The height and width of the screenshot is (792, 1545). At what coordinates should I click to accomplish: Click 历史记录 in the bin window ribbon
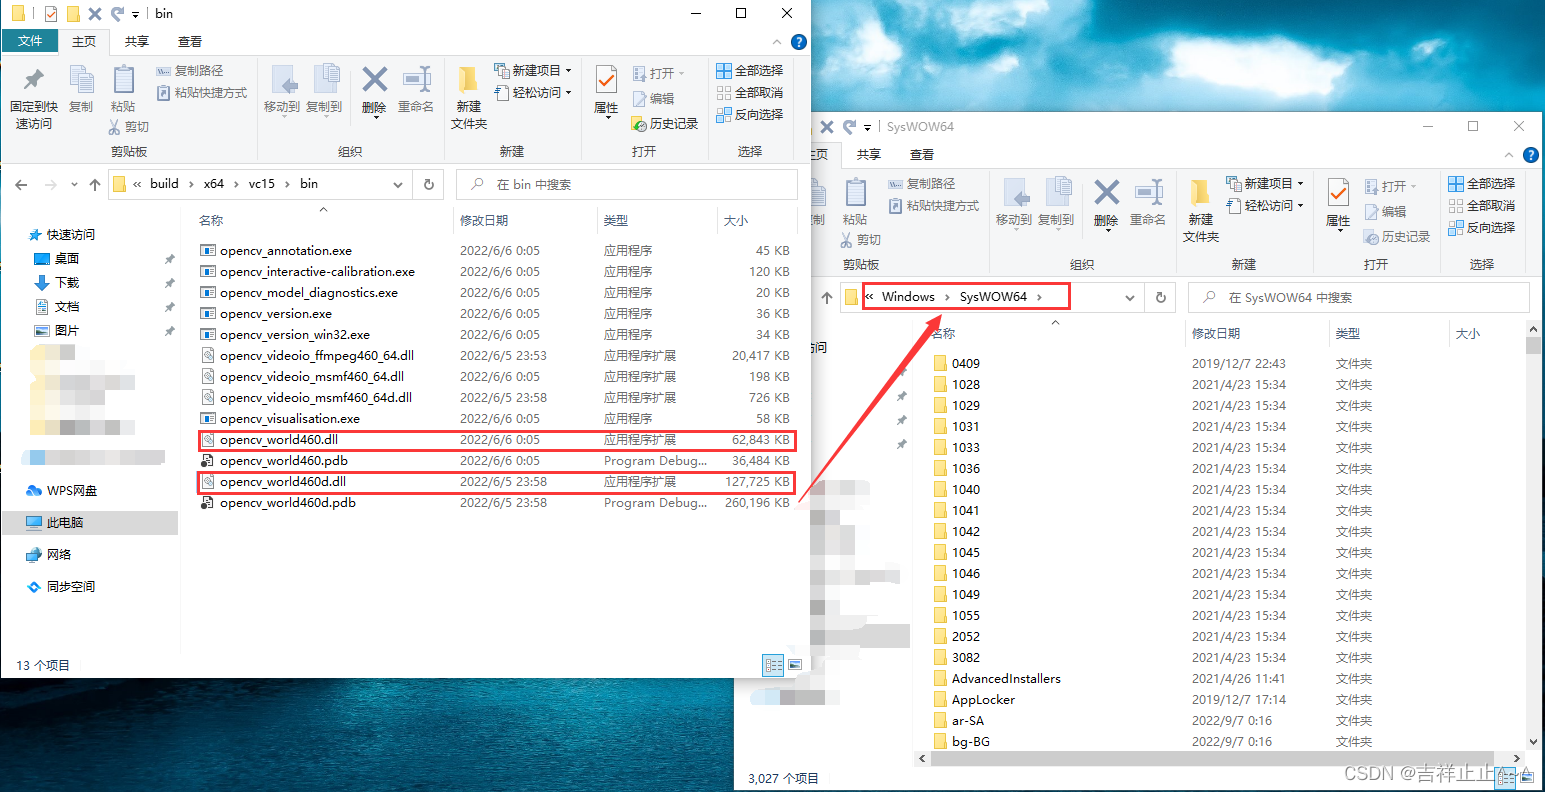coord(666,124)
